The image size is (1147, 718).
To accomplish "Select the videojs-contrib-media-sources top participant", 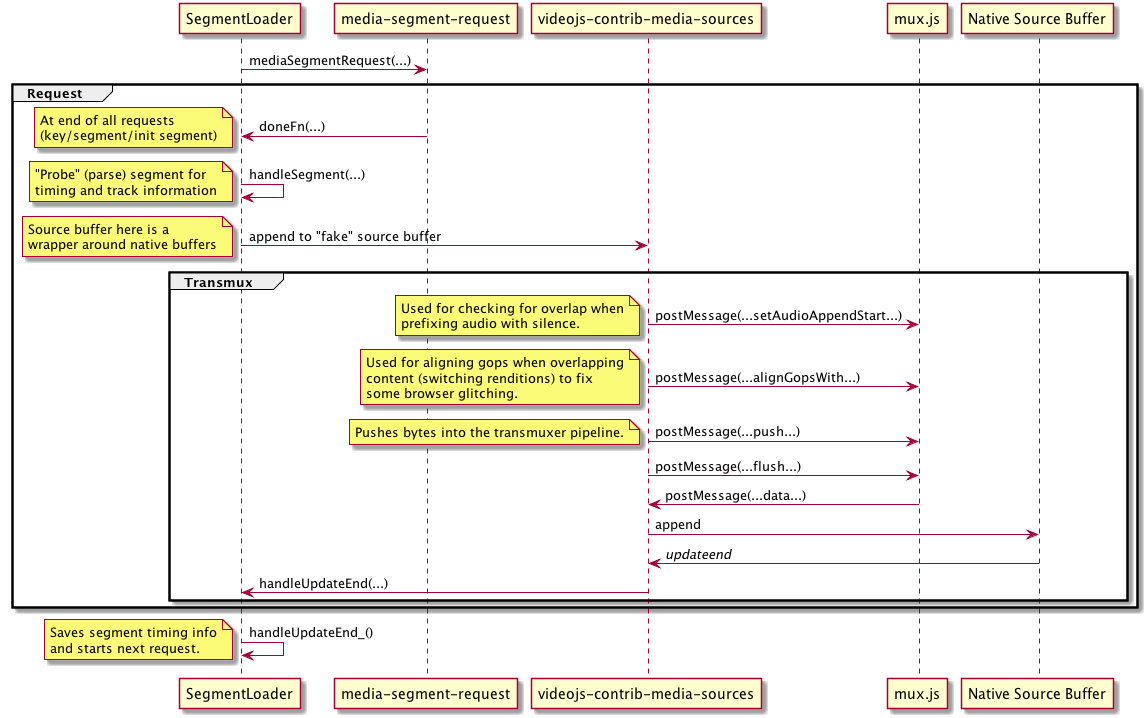I will 648,18.
